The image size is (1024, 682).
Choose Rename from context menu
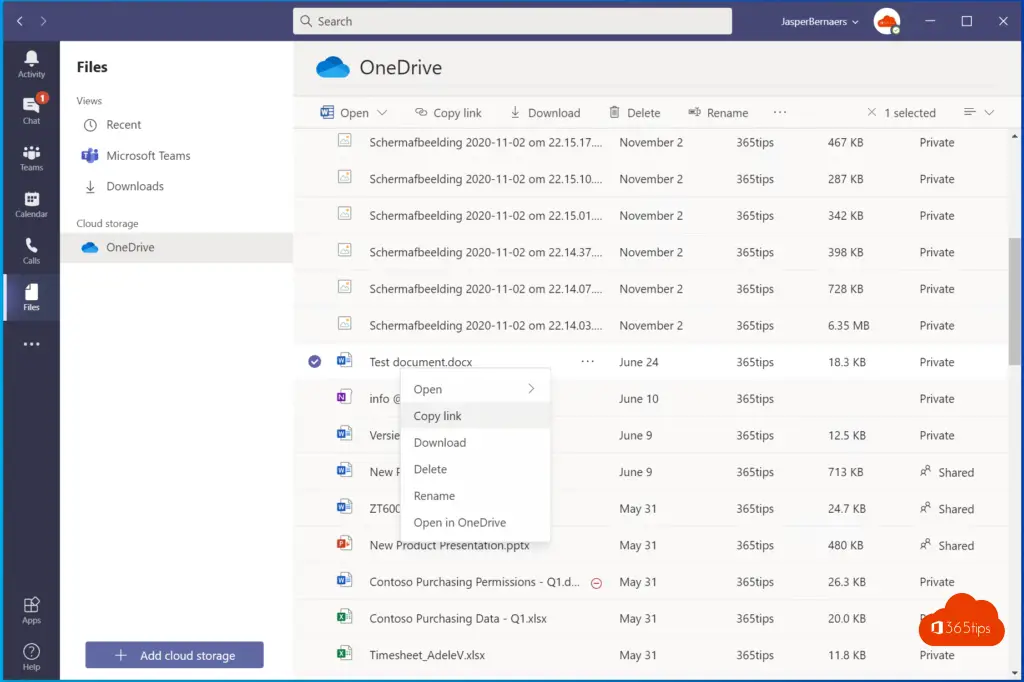[x=475, y=496]
